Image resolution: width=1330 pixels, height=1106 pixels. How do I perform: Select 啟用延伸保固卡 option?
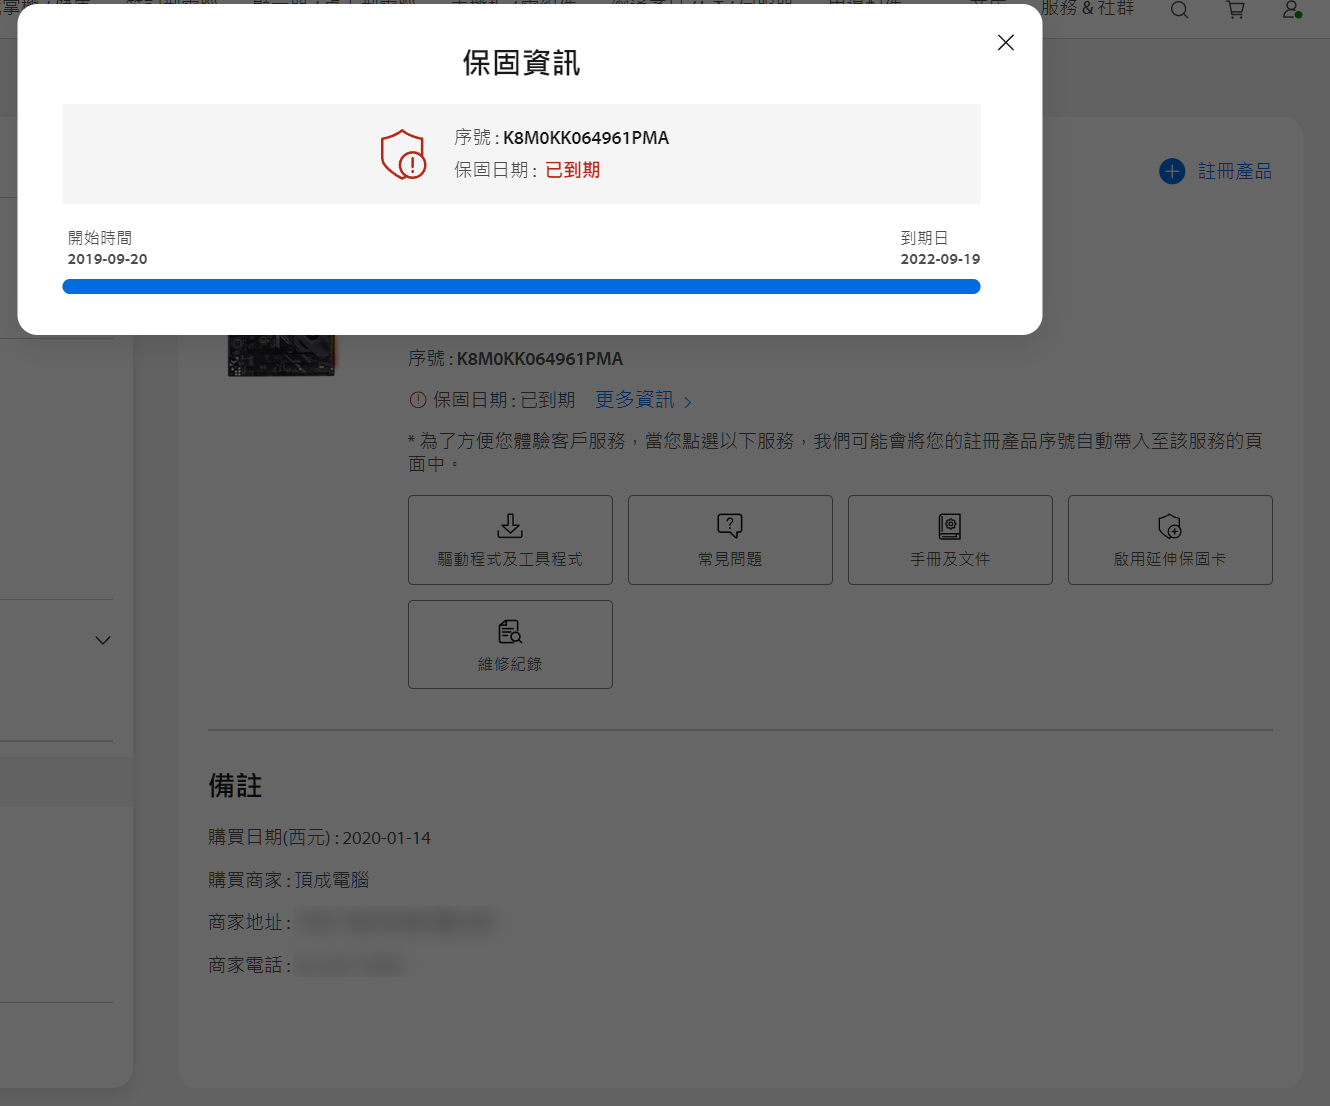pyautogui.click(x=1170, y=540)
